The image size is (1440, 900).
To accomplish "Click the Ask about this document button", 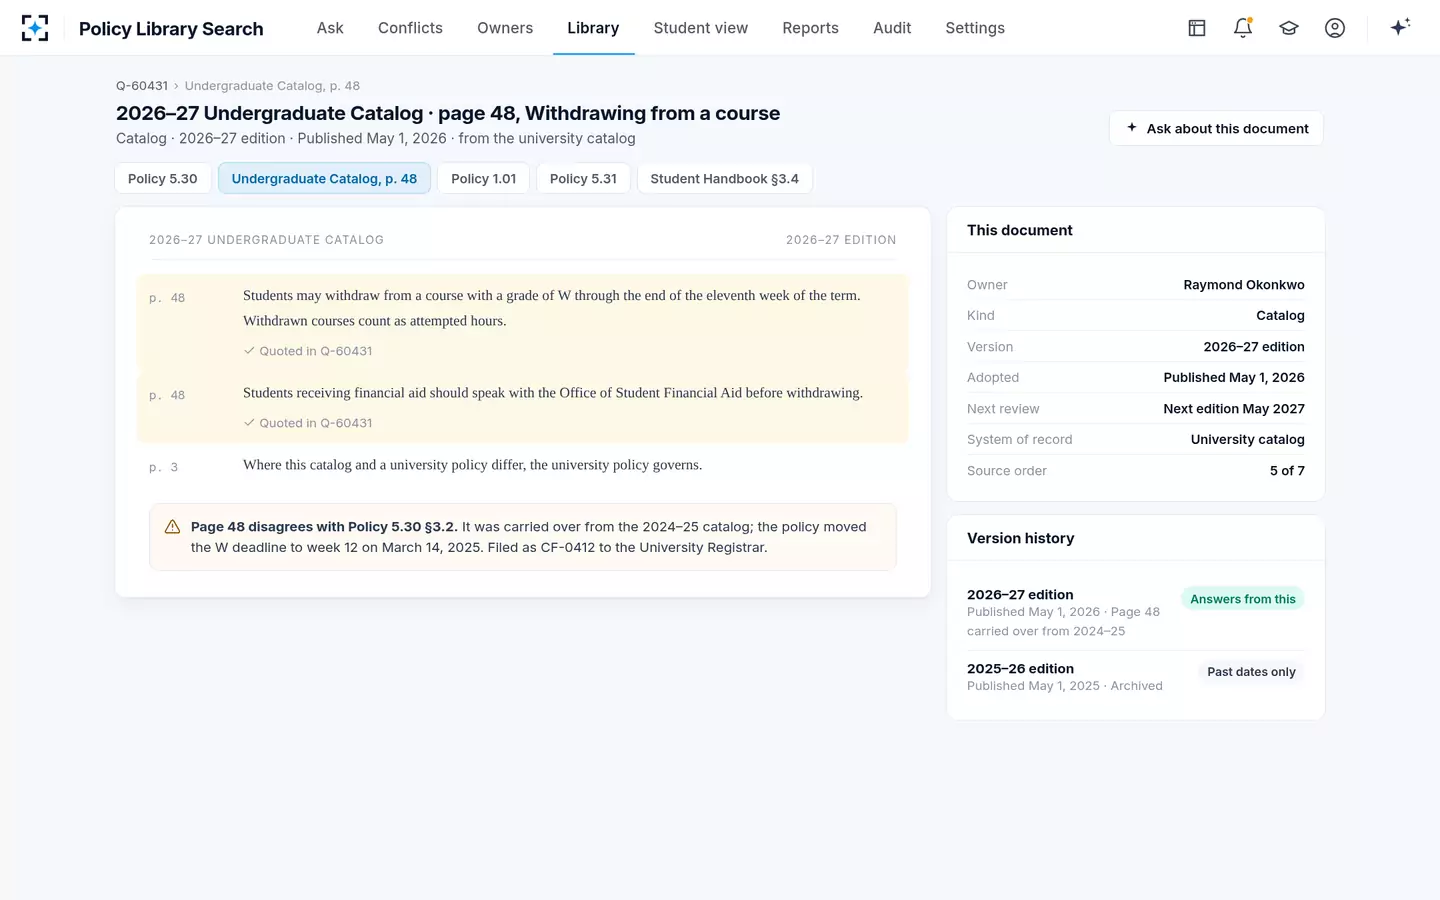I will point(1216,128).
